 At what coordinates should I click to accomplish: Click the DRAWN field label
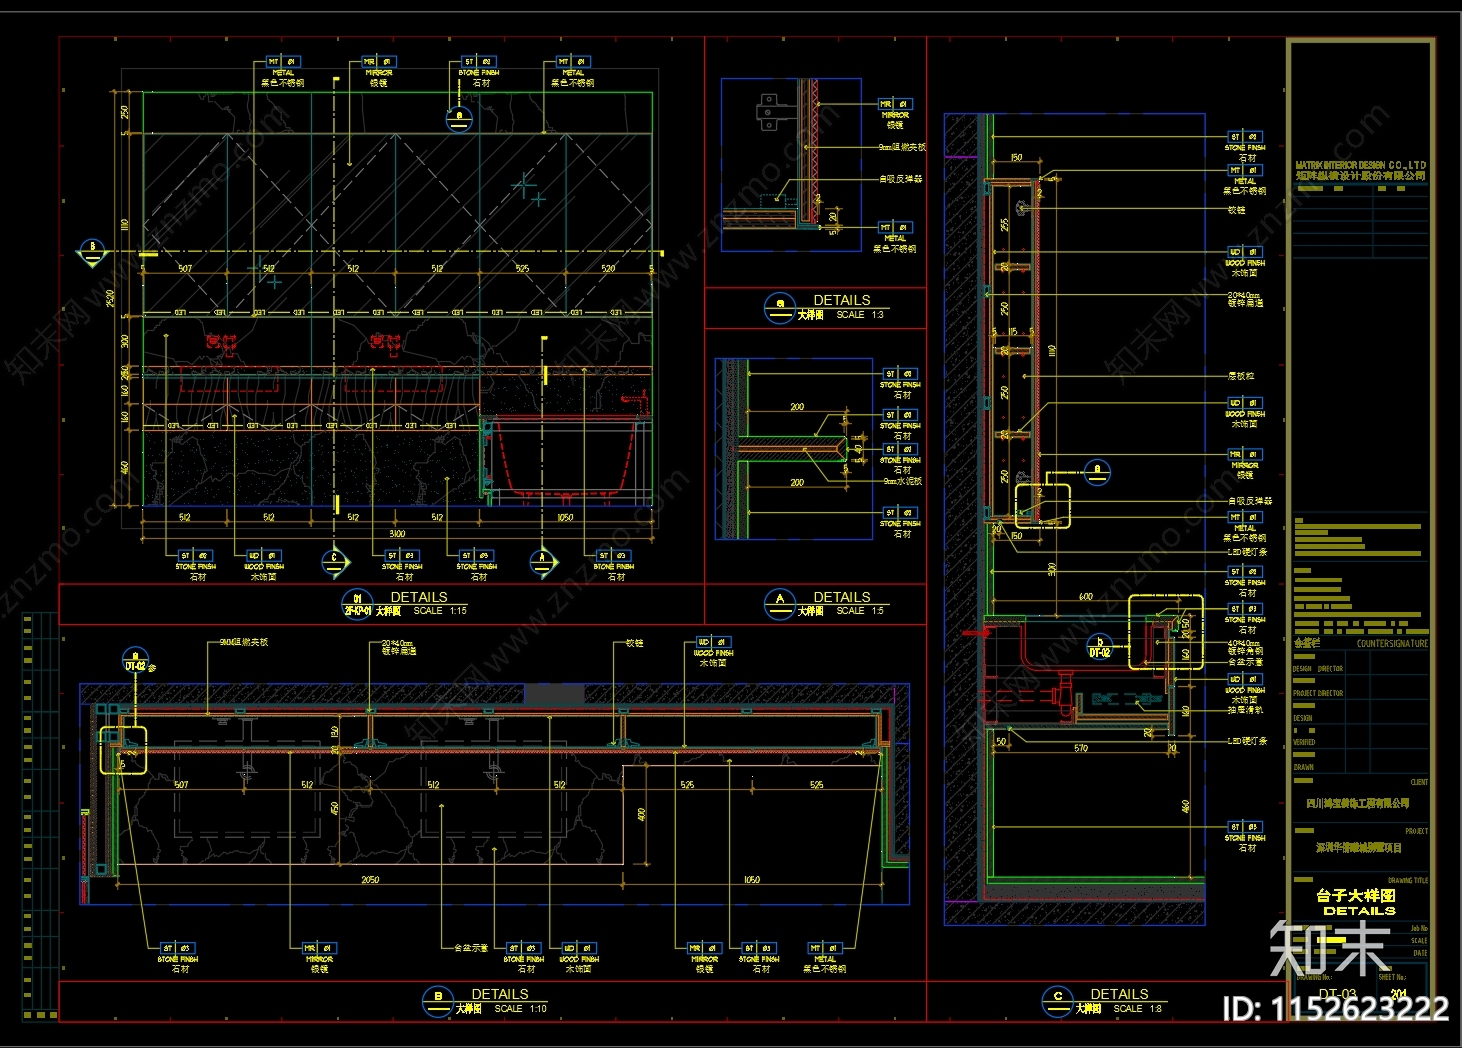tap(1303, 768)
